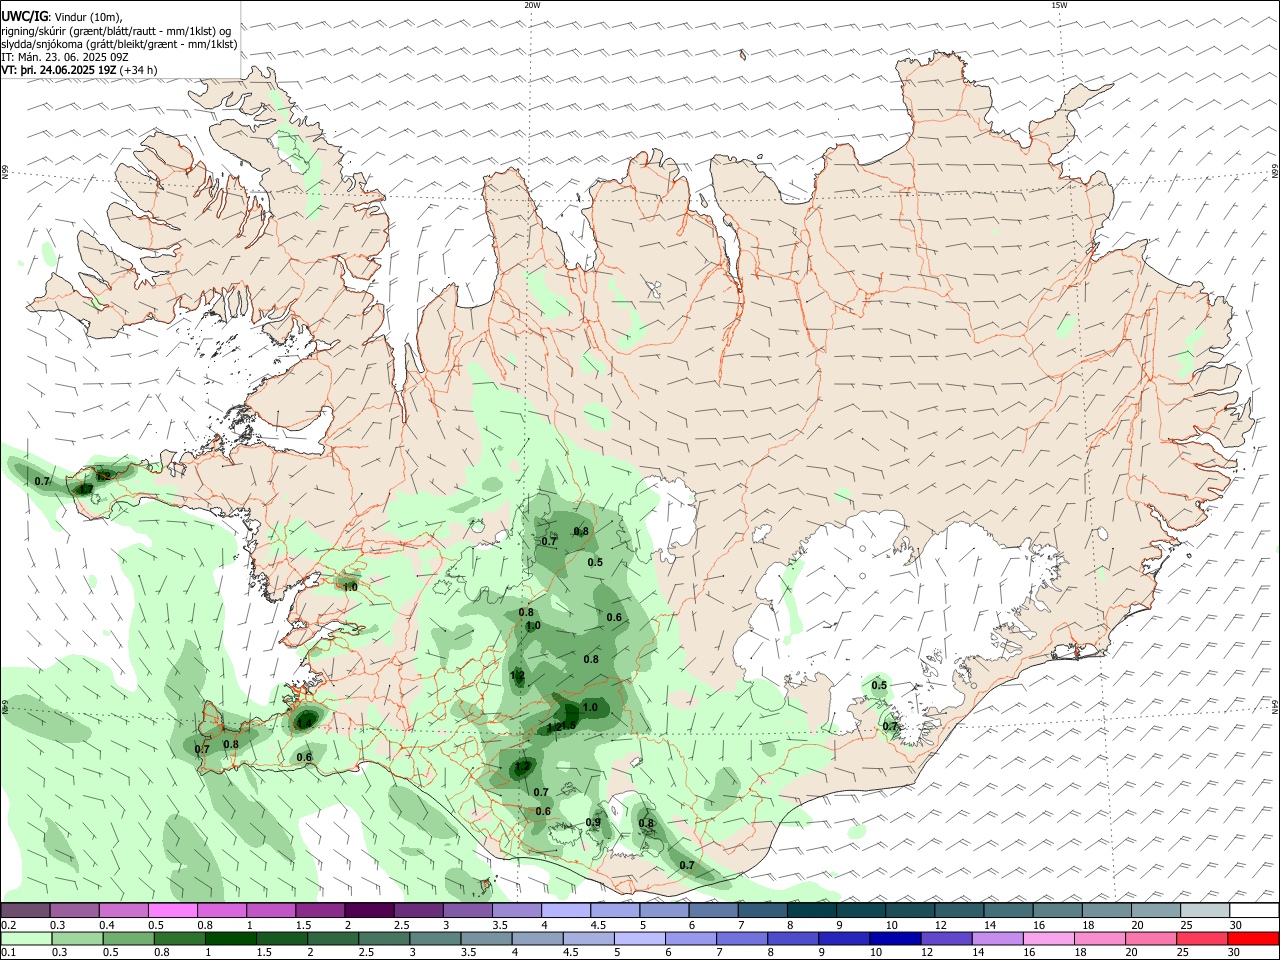Click the valid time 'VT: þri. 24.06.2025 19Z'
This screenshot has height=960, width=1280.
coord(59,70)
